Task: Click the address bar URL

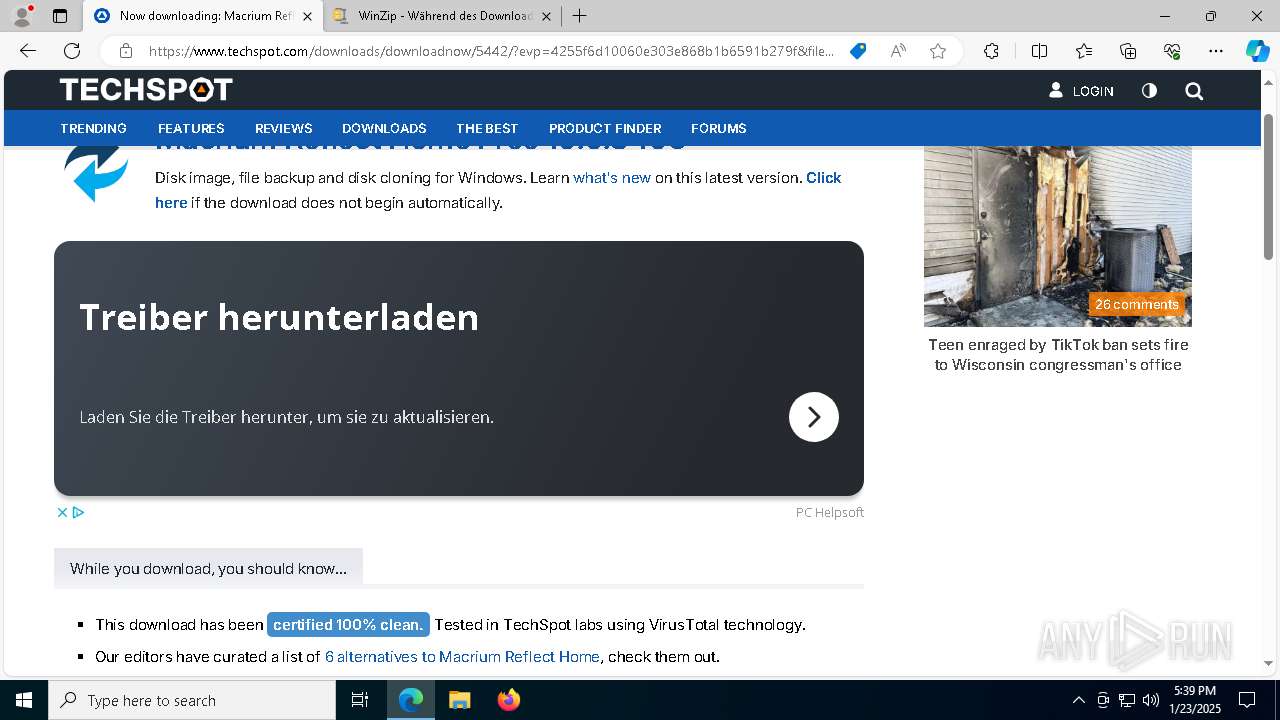Action: (x=490, y=51)
